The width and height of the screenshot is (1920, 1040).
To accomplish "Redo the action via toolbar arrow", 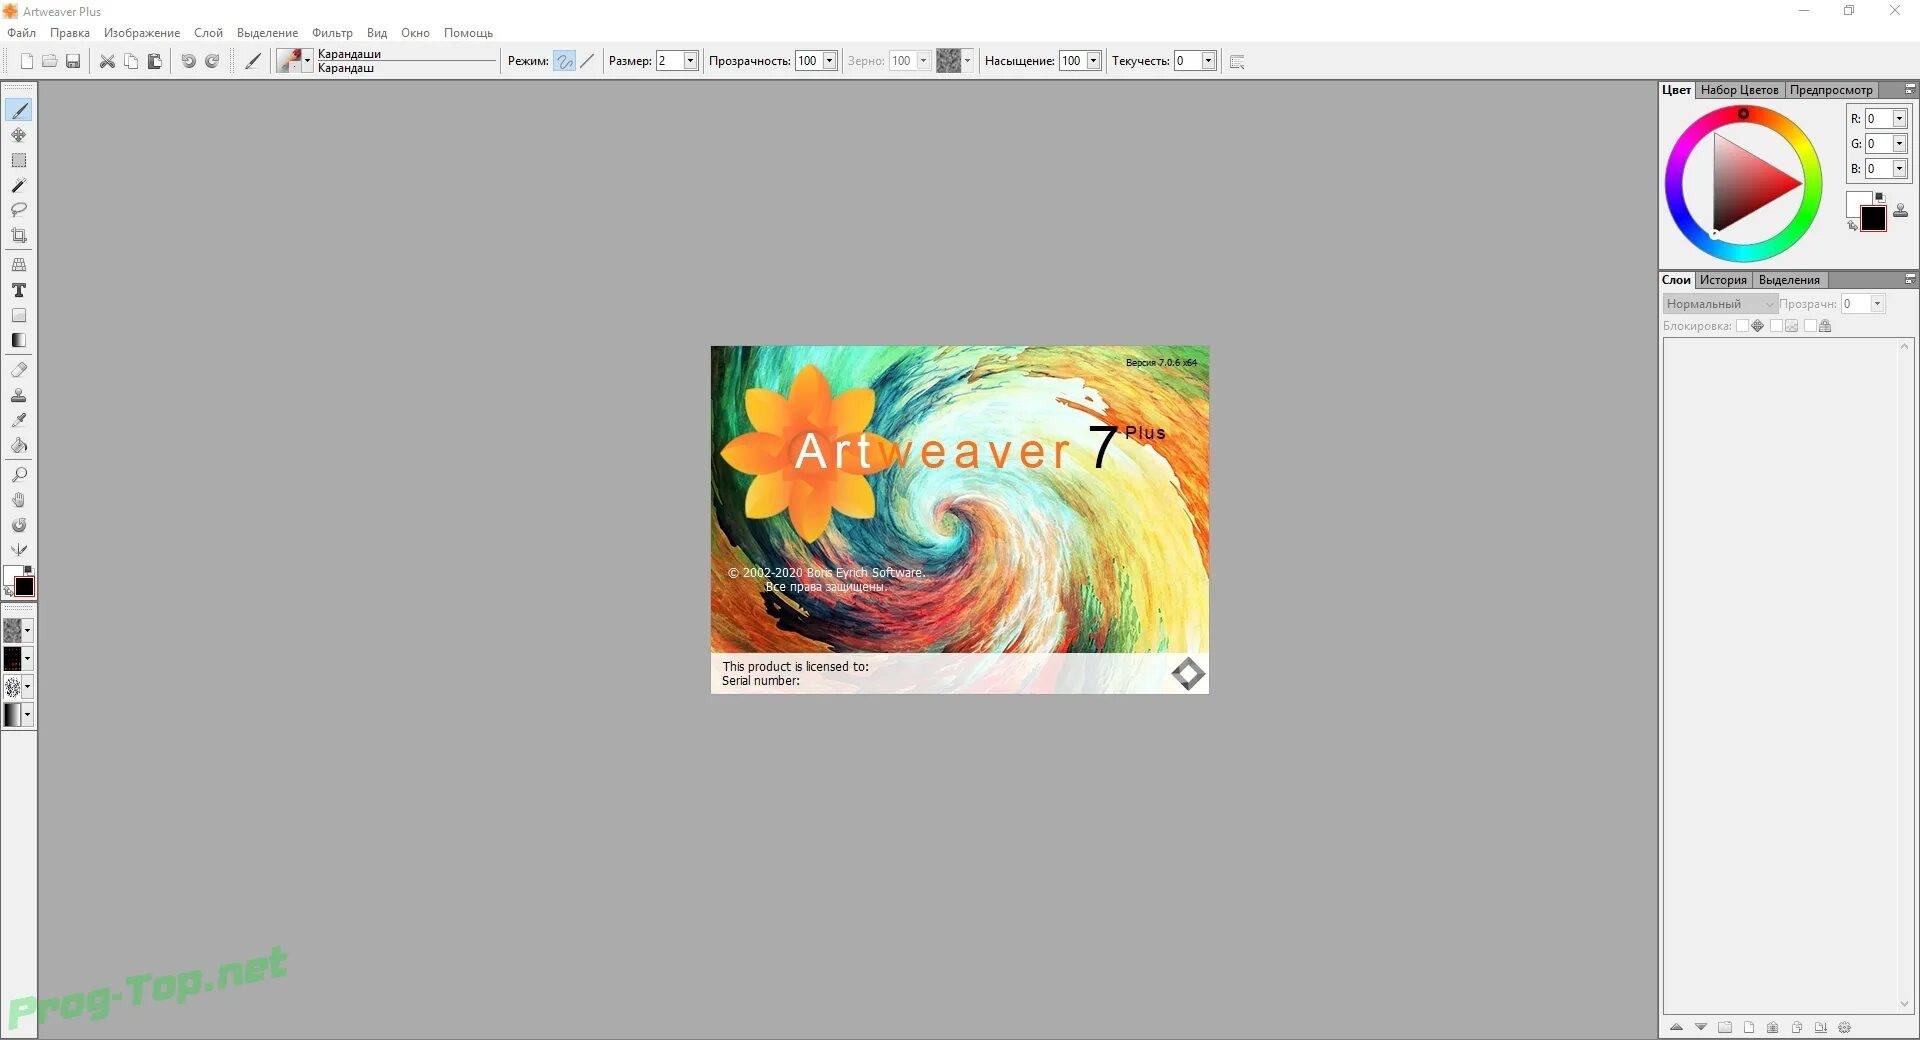I will pyautogui.click(x=212, y=61).
